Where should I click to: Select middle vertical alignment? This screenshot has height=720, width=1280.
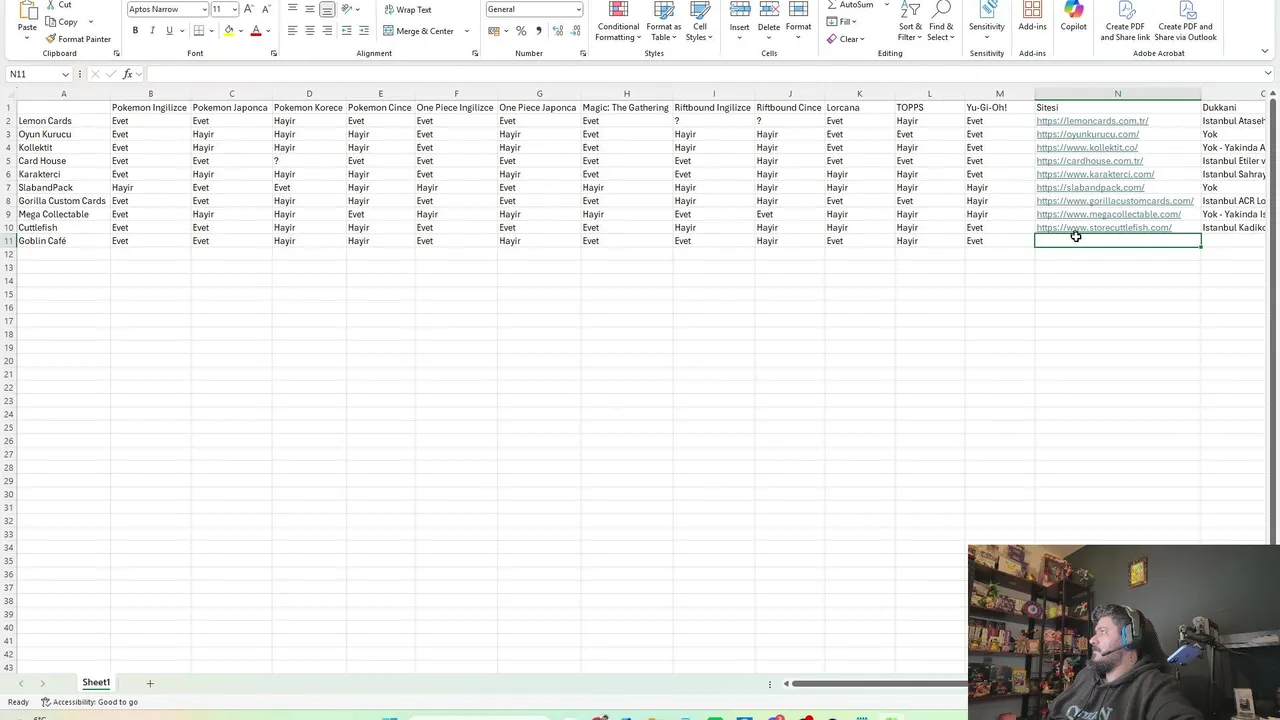310,9
